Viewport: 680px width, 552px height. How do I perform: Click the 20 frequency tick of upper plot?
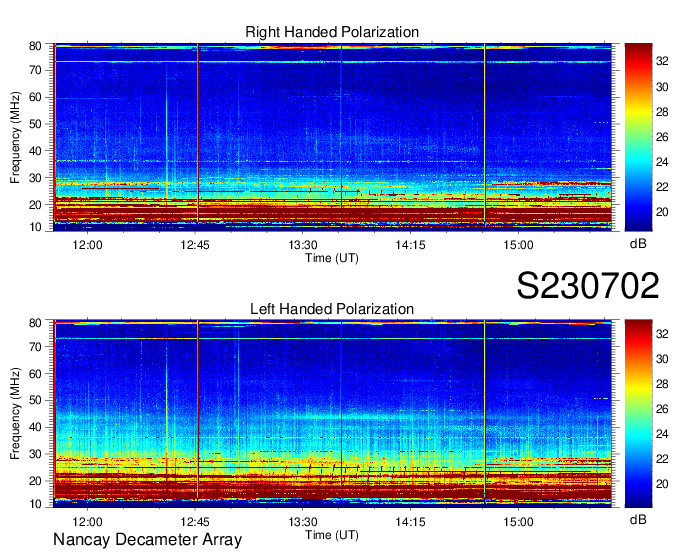tap(35, 204)
